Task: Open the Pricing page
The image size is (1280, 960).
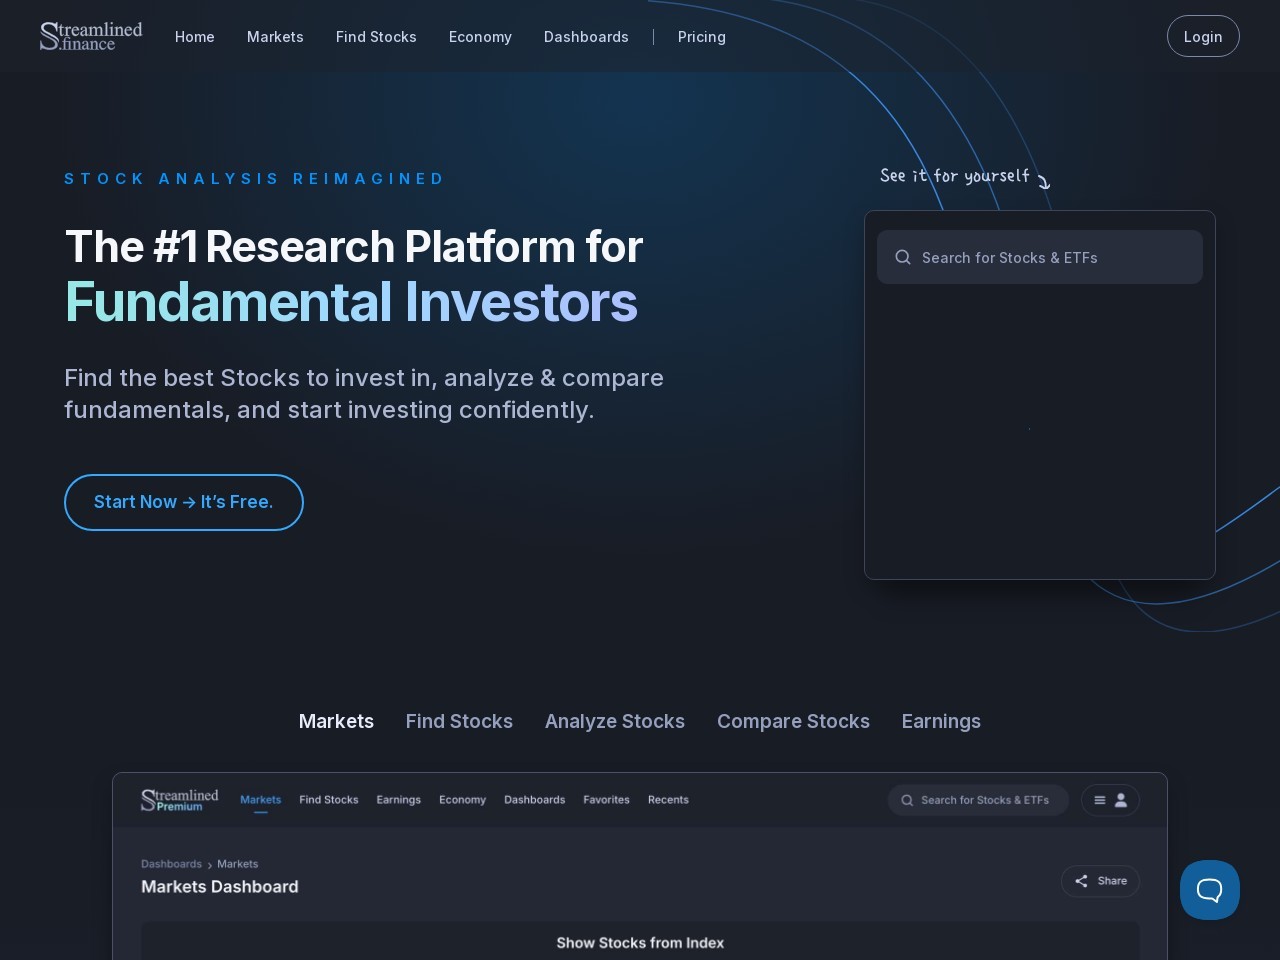Action: coord(702,37)
